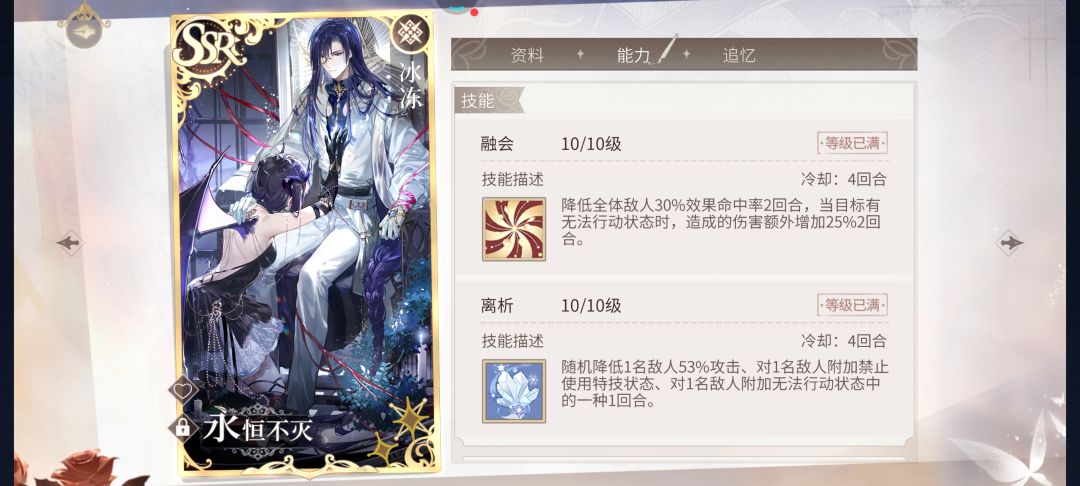
Task: Open the 追忆 tab
Action: click(739, 55)
